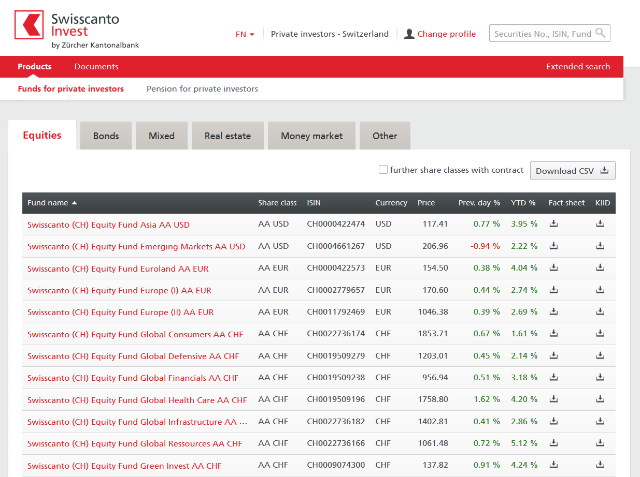Viewport: 640px width, 477px height.
Task: Download KIID for Green Invest AA CHF
Action: (600, 465)
